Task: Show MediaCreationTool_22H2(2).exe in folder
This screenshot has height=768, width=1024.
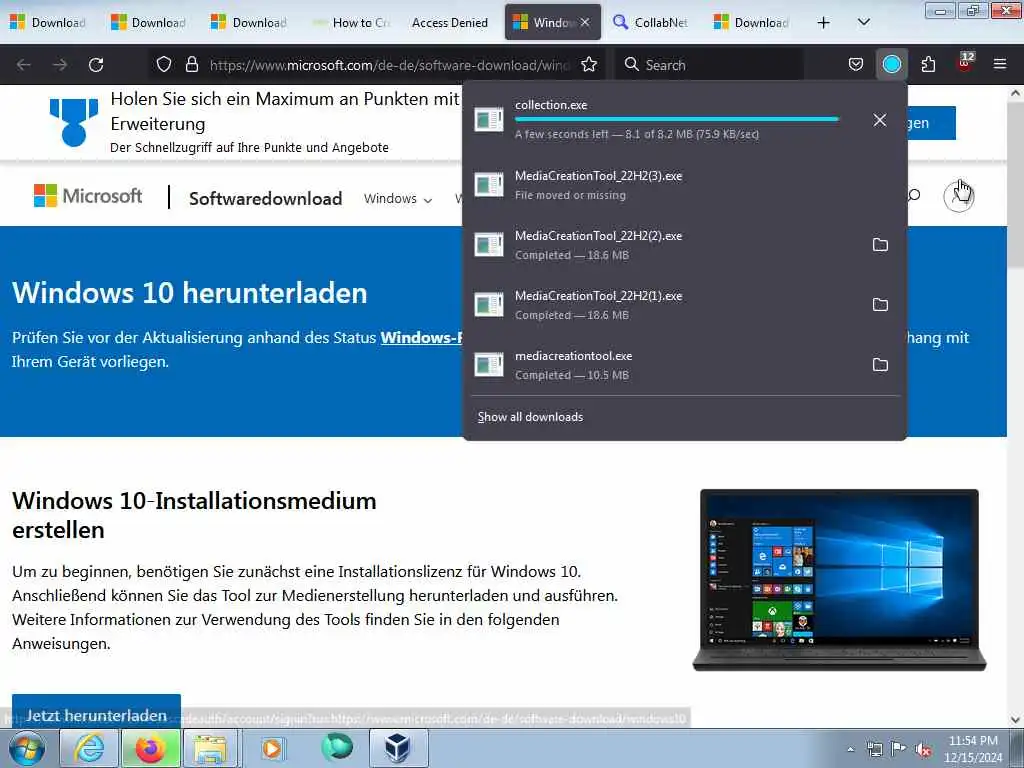Action: (880, 245)
